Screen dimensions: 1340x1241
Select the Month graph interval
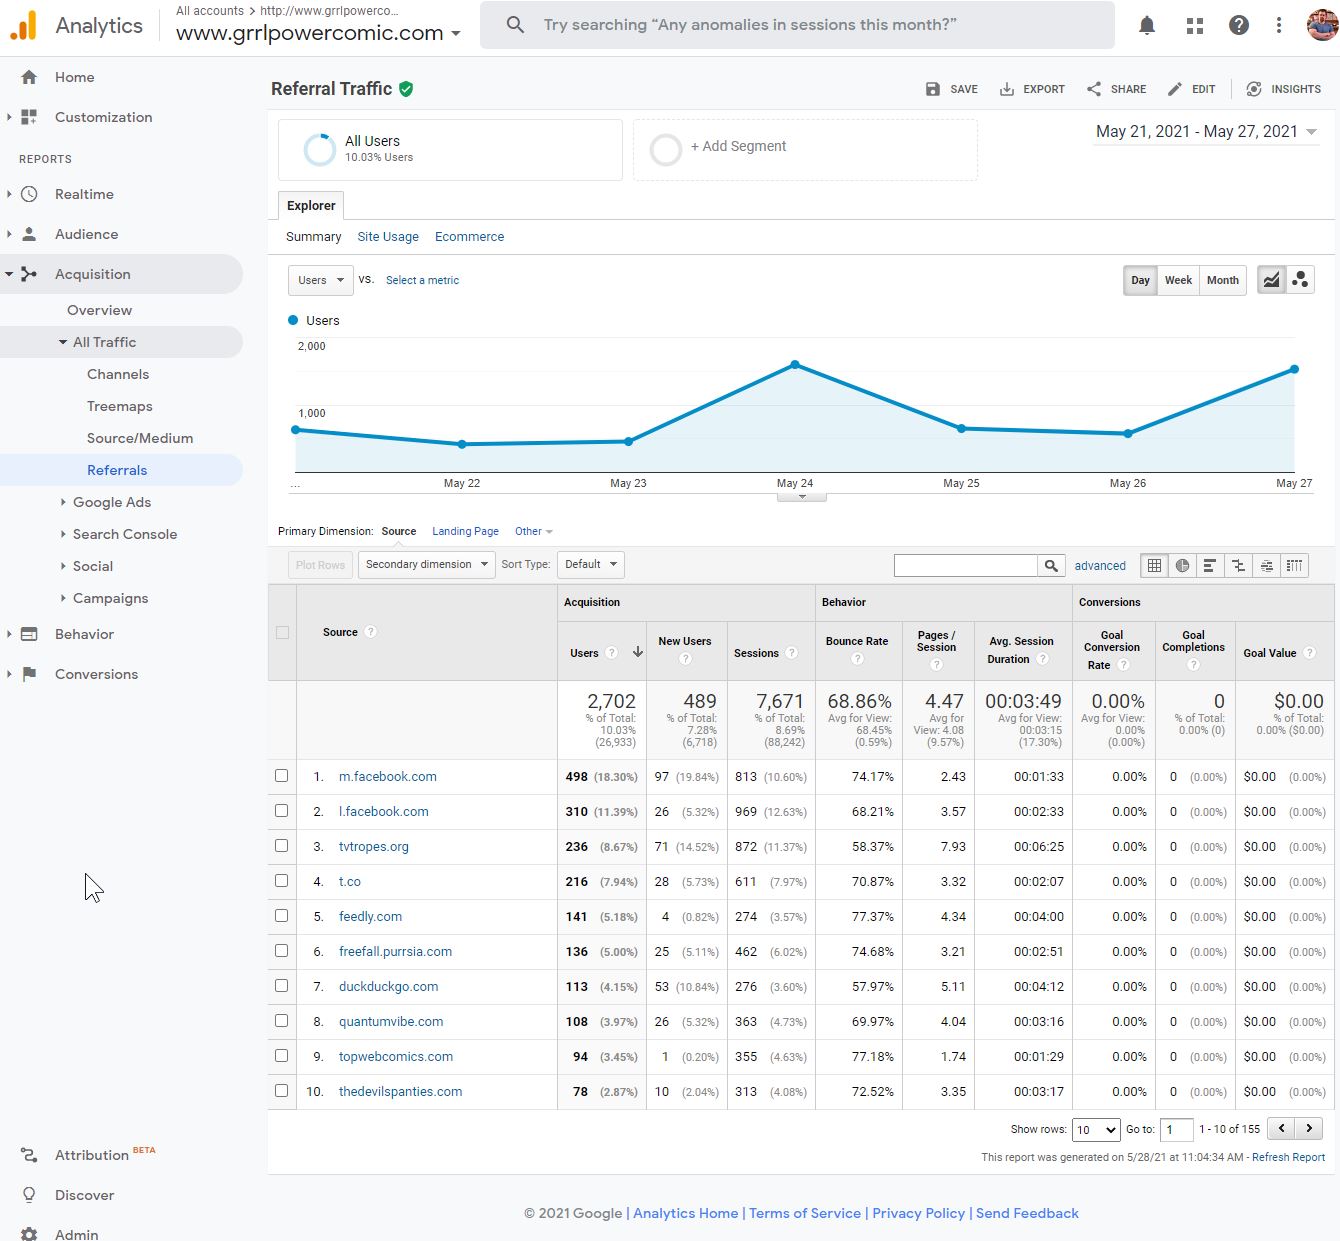click(x=1222, y=280)
